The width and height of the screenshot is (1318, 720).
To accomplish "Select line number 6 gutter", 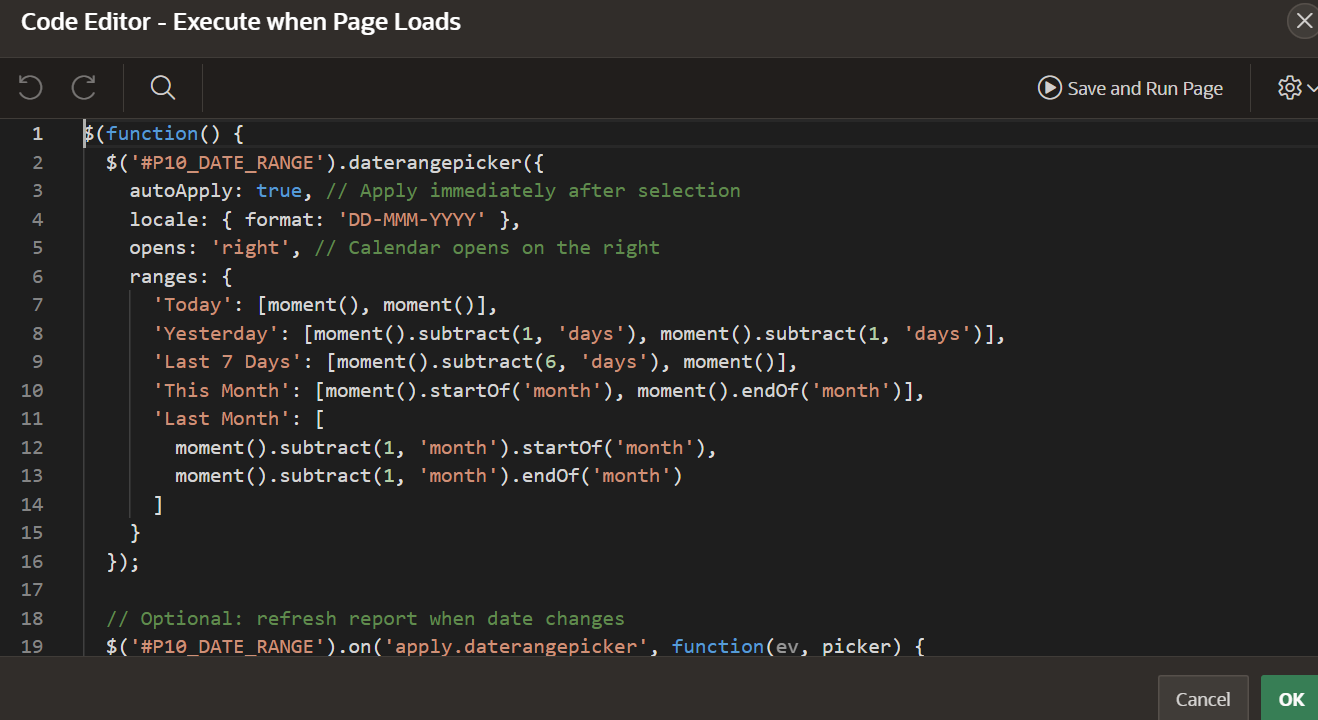I will (37, 276).
